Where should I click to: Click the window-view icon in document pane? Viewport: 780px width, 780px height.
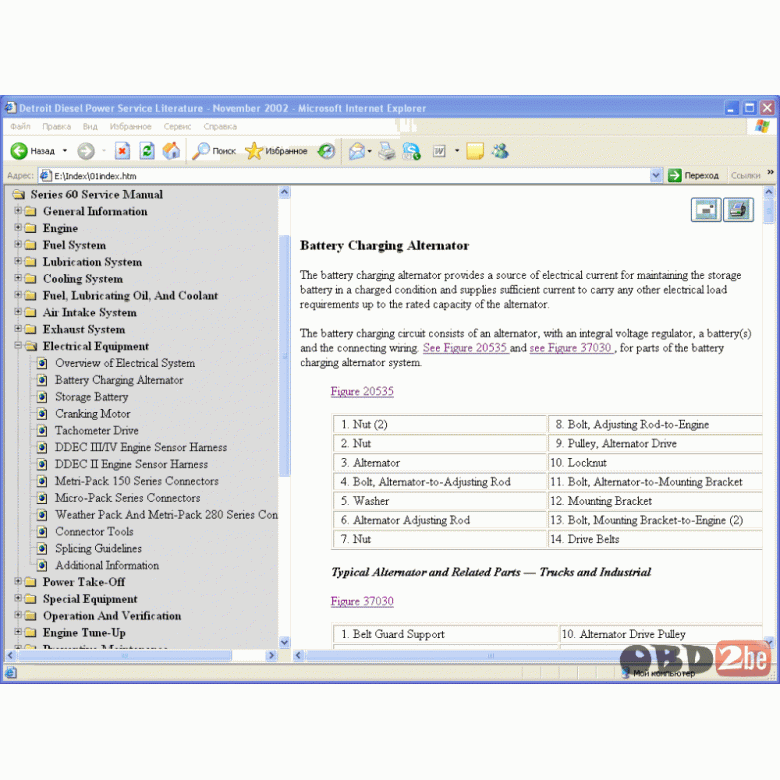pyautogui.click(x=706, y=209)
